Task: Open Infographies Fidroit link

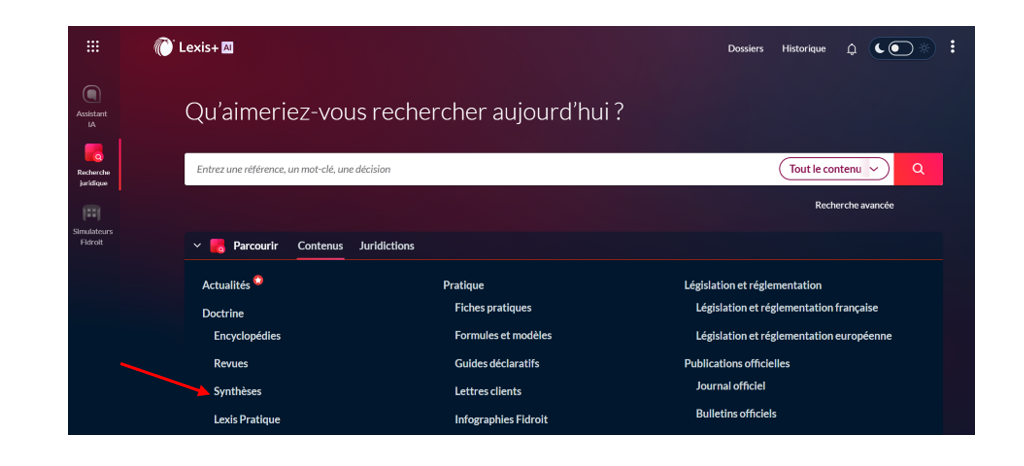Action: pos(502,420)
